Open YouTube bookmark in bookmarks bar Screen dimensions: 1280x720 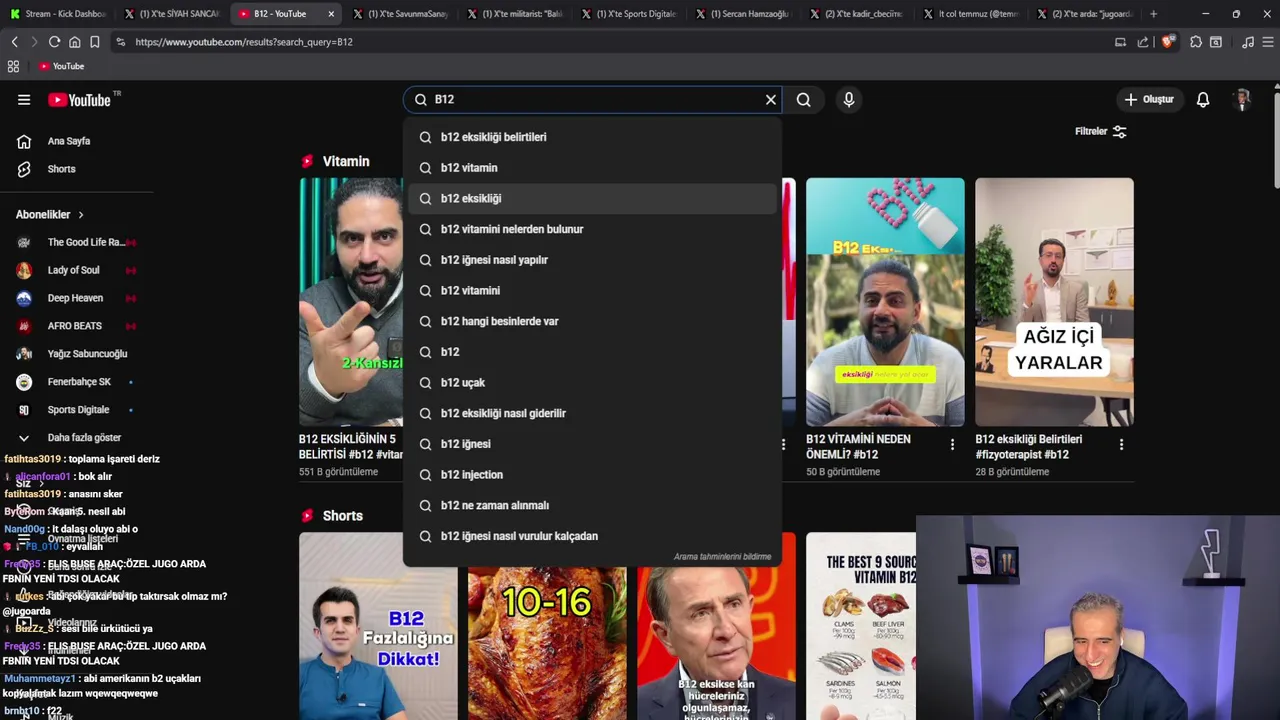point(62,66)
